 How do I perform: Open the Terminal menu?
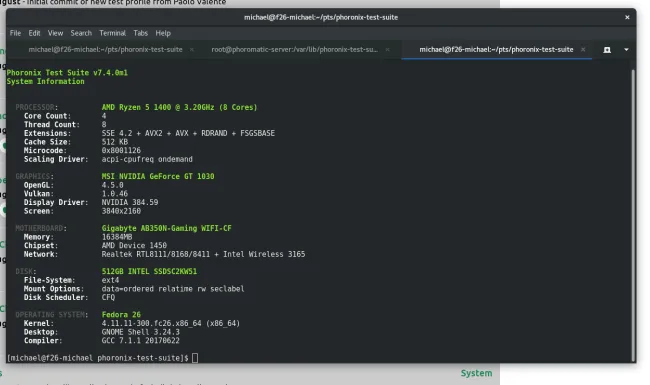tap(112, 33)
